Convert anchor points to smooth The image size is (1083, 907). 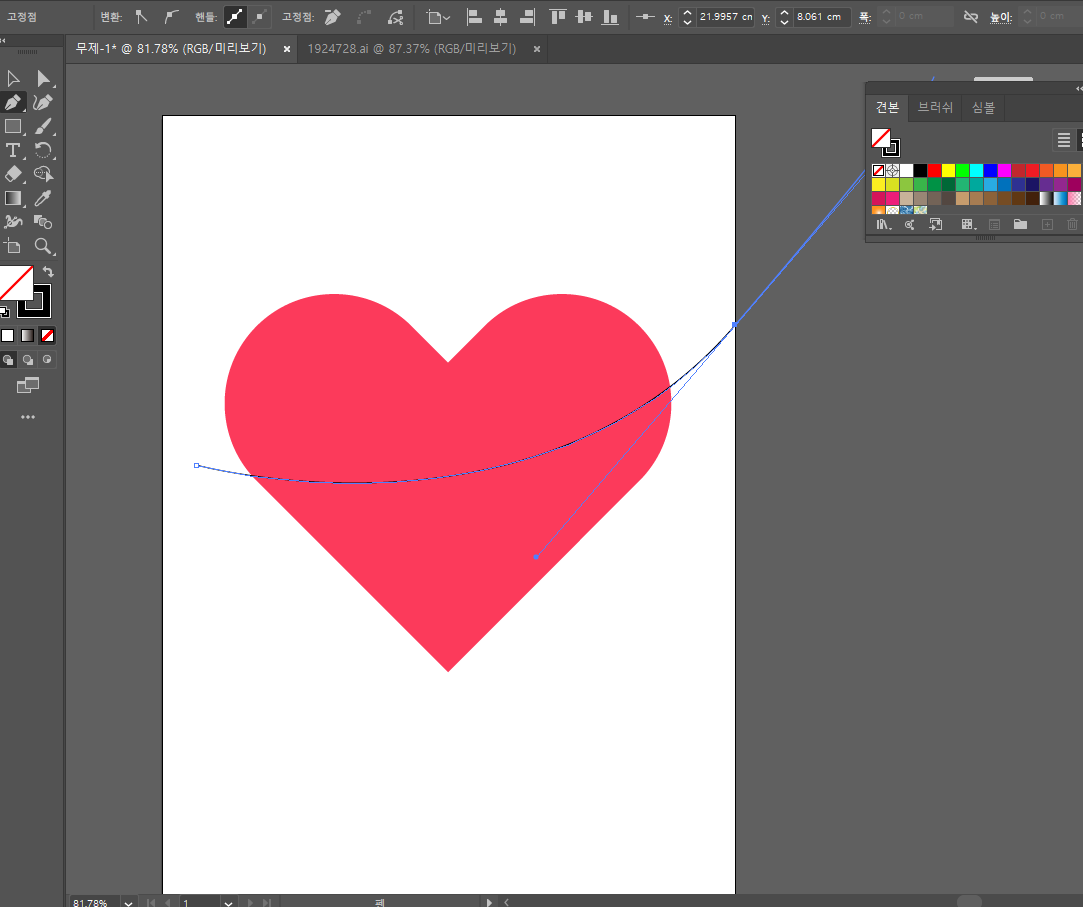(x=171, y=17)
